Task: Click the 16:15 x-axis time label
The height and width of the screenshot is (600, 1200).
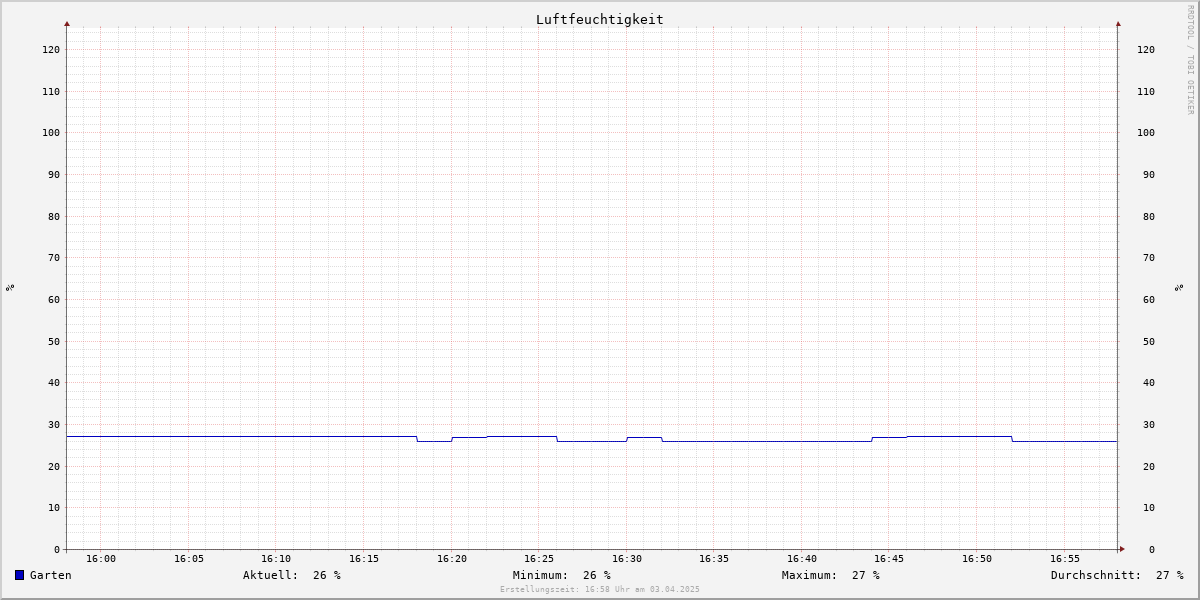Action: (x=364, y=559)
